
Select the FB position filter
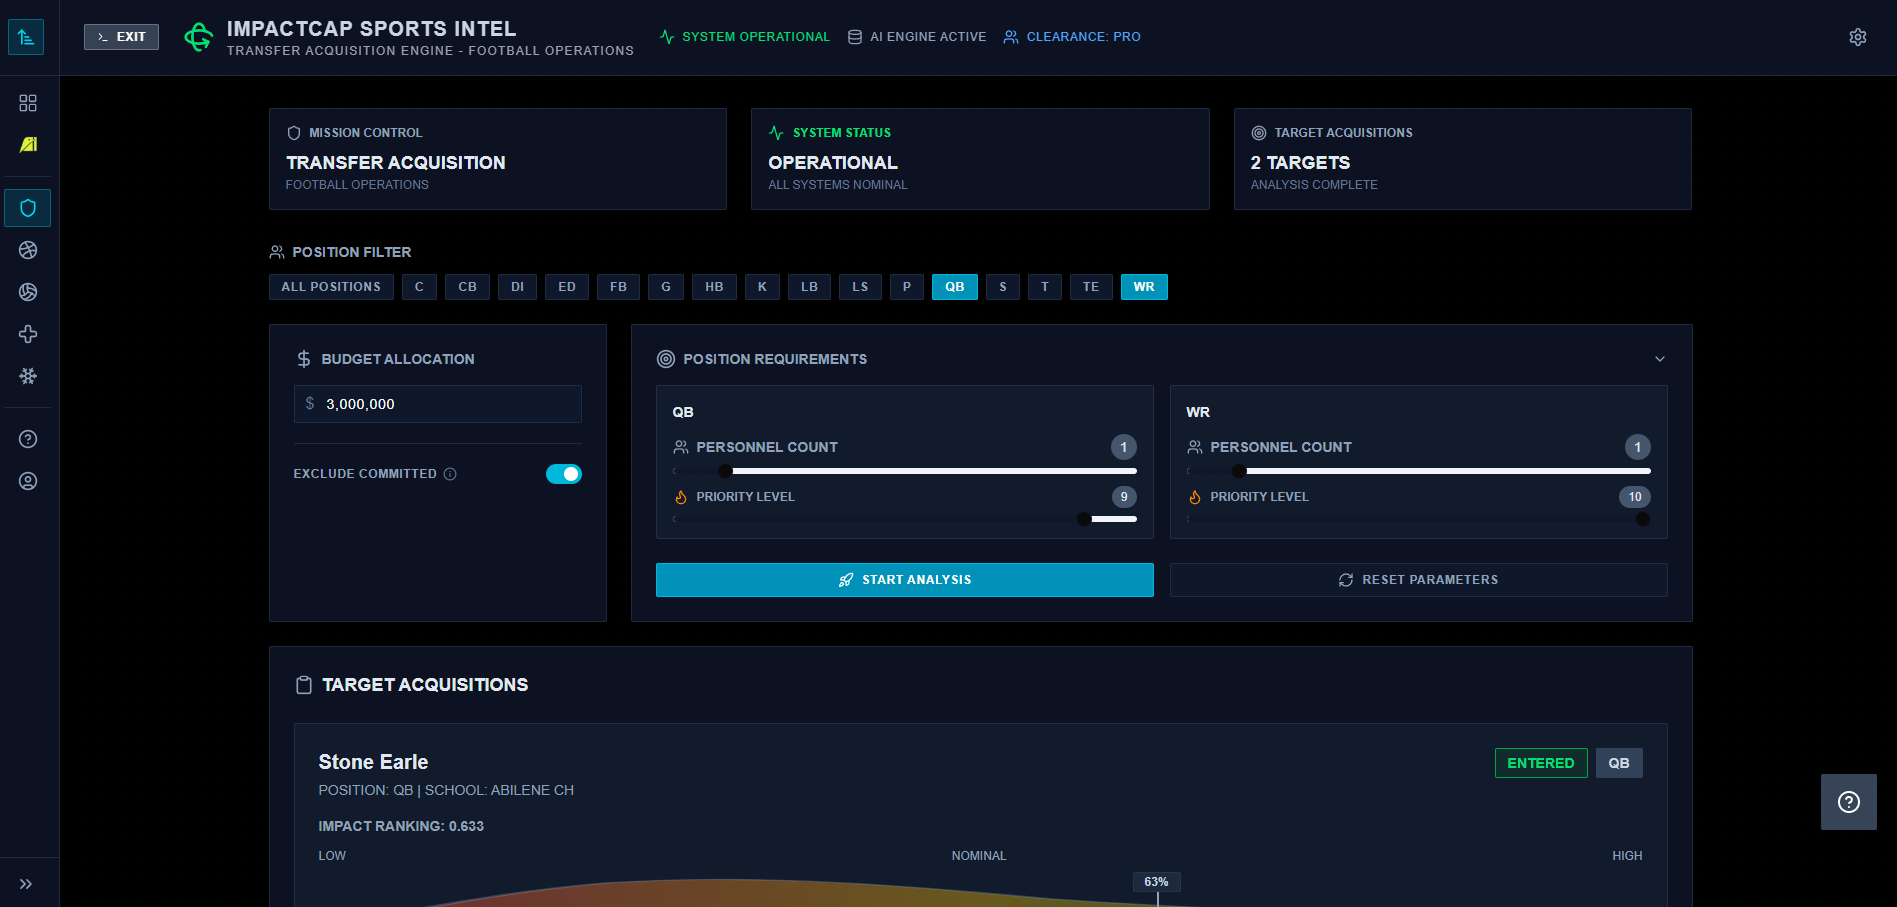(x=618, y=287)
